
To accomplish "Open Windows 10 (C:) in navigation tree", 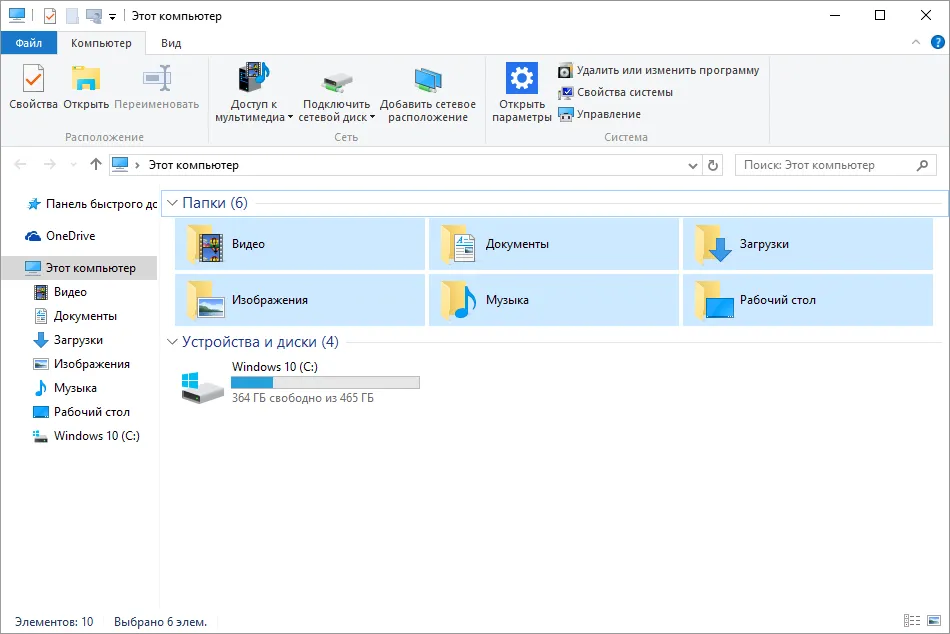I will click(86, 436).
